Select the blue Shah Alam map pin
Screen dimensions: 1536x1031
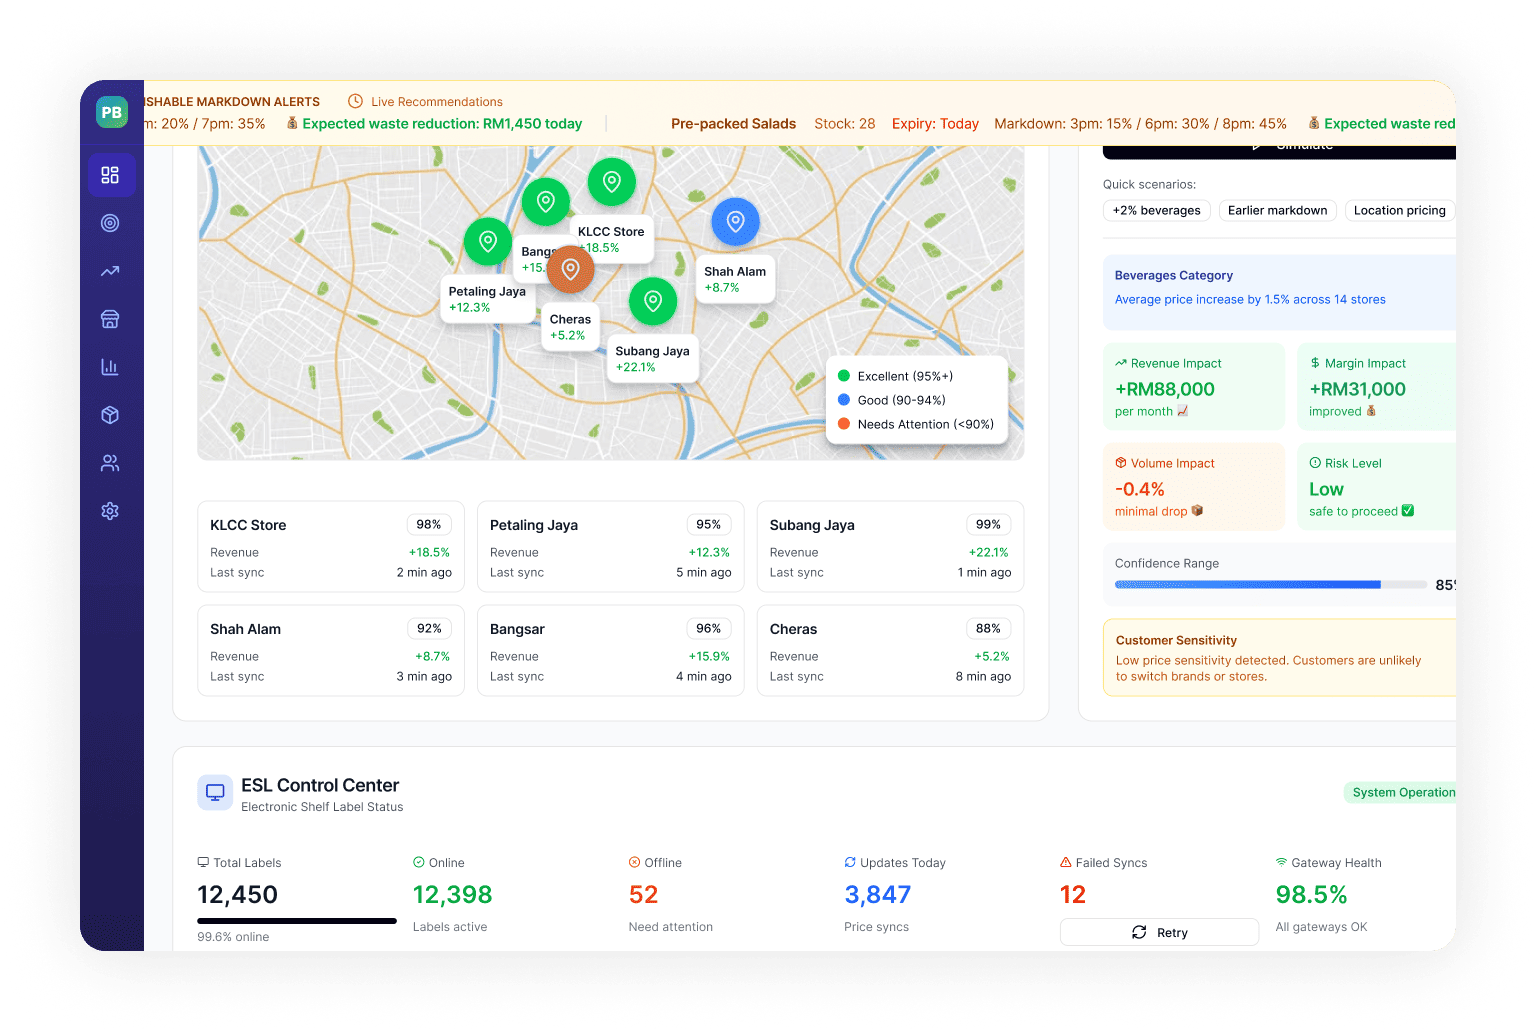(735, 222)
